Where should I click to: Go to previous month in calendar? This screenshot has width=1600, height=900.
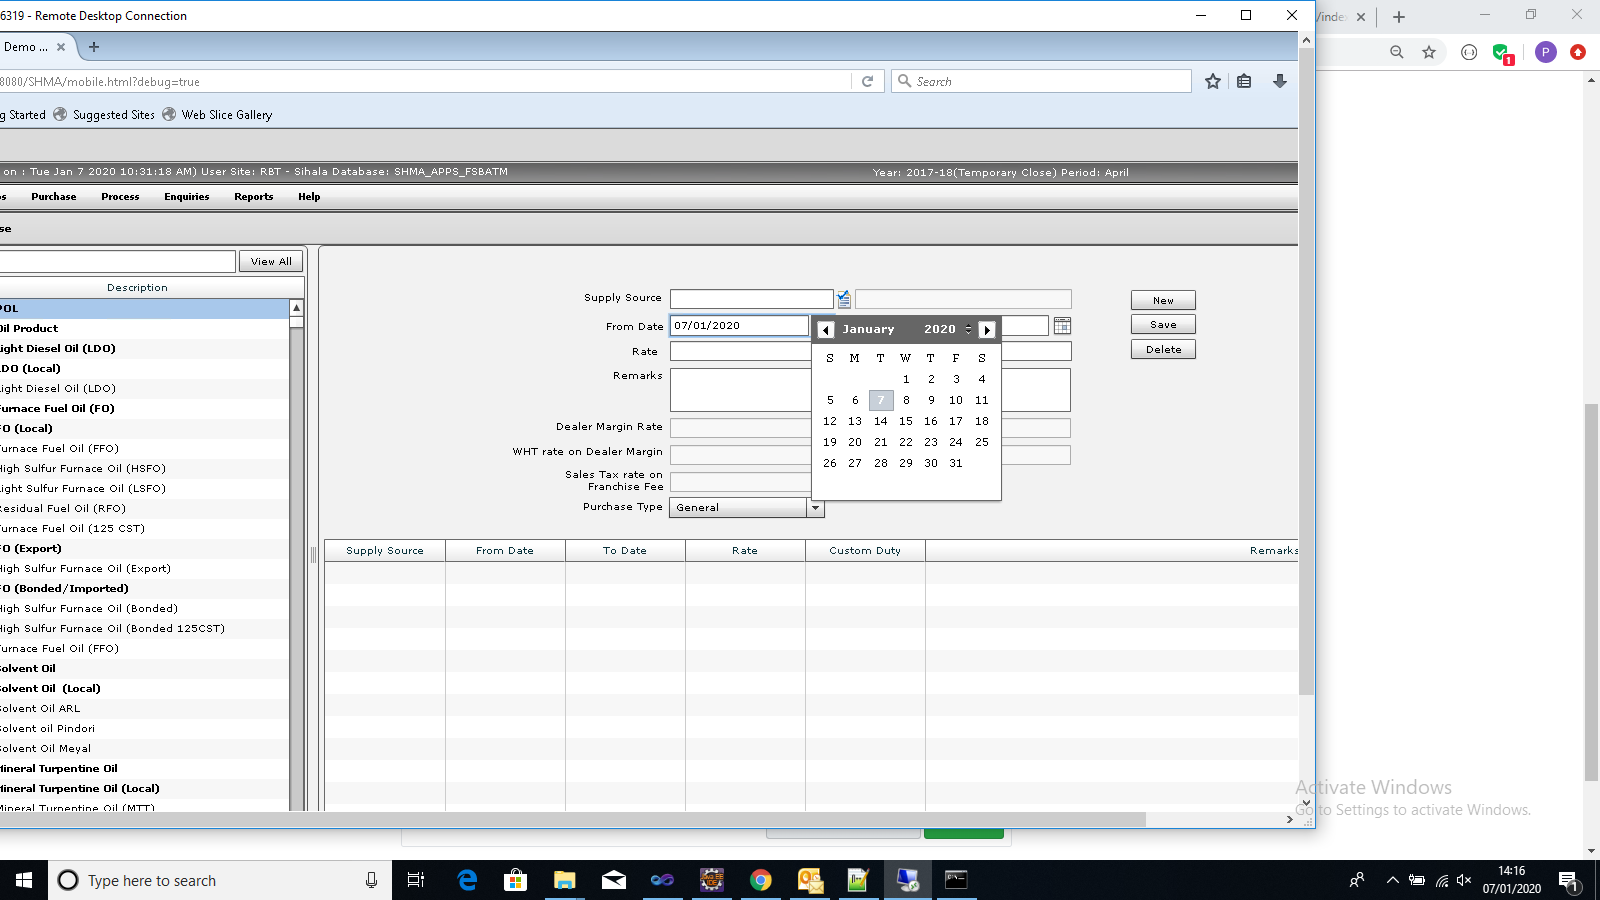click(825, 329)
